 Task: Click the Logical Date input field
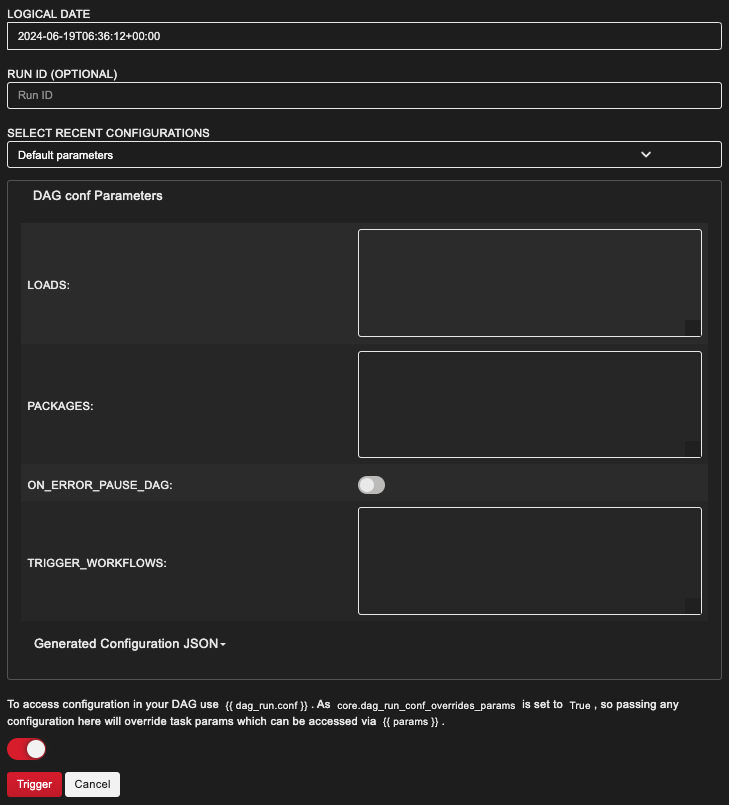363,36
